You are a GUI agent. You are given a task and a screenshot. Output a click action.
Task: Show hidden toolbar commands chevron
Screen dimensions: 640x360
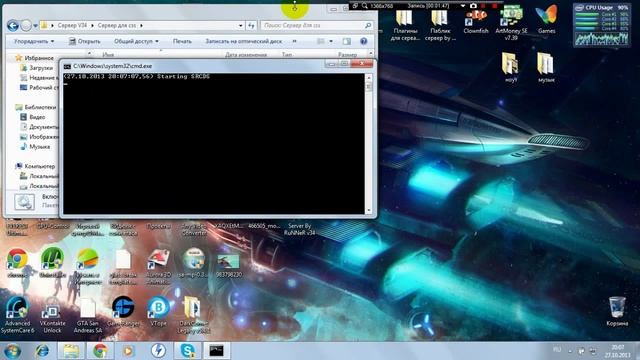[x=294, y=41]
